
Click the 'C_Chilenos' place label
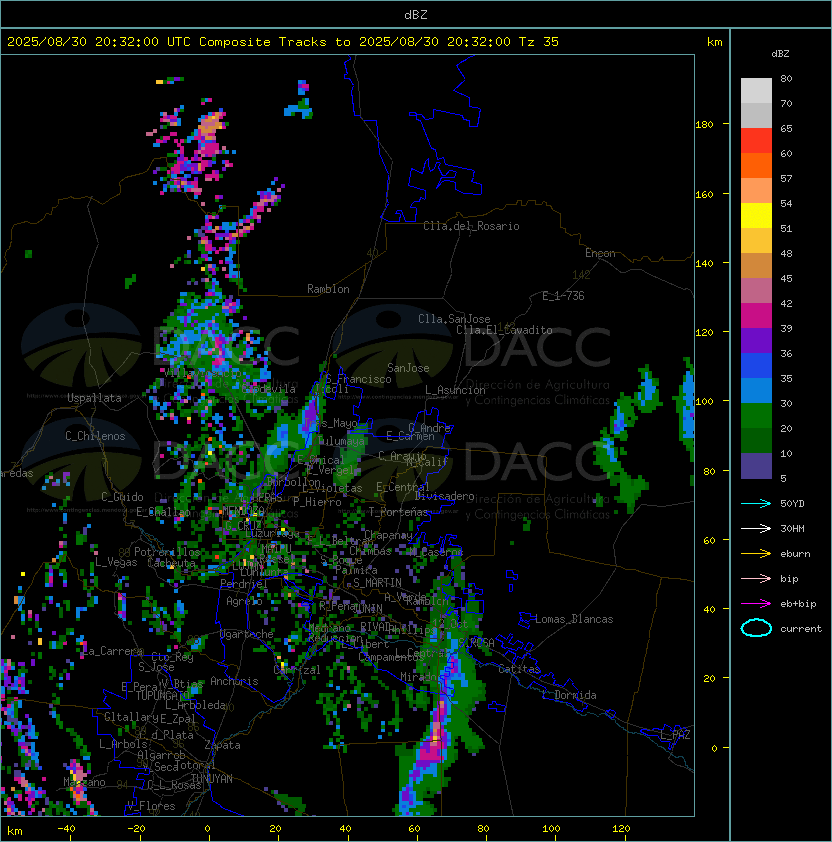[x=95, y=436]
